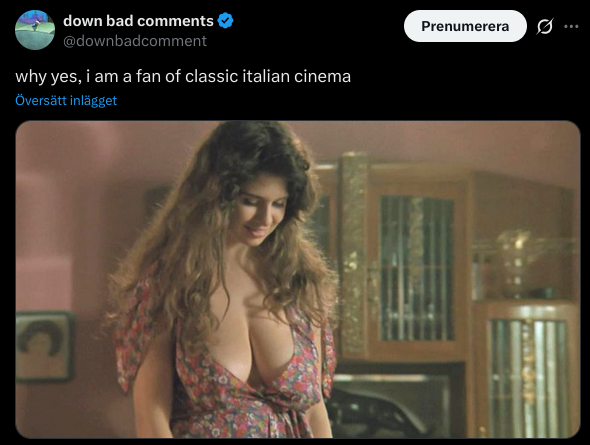The width and height of the screenshot is (590, 445).
Task: Visit profile via gray @downbadcomment text
Action: pos(135,41)
